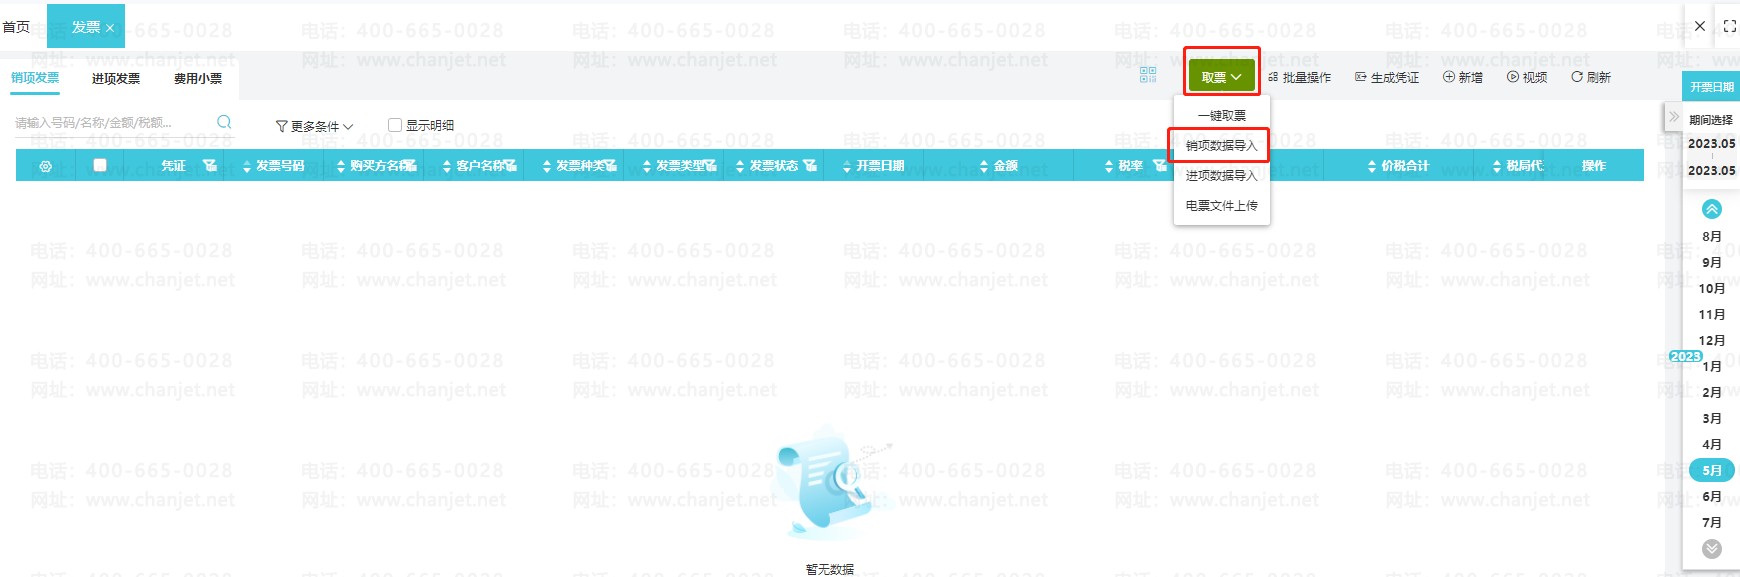Choose 进项数据导入 menu item
This screenshot has width=1740, height=577.
[1221, 175]
